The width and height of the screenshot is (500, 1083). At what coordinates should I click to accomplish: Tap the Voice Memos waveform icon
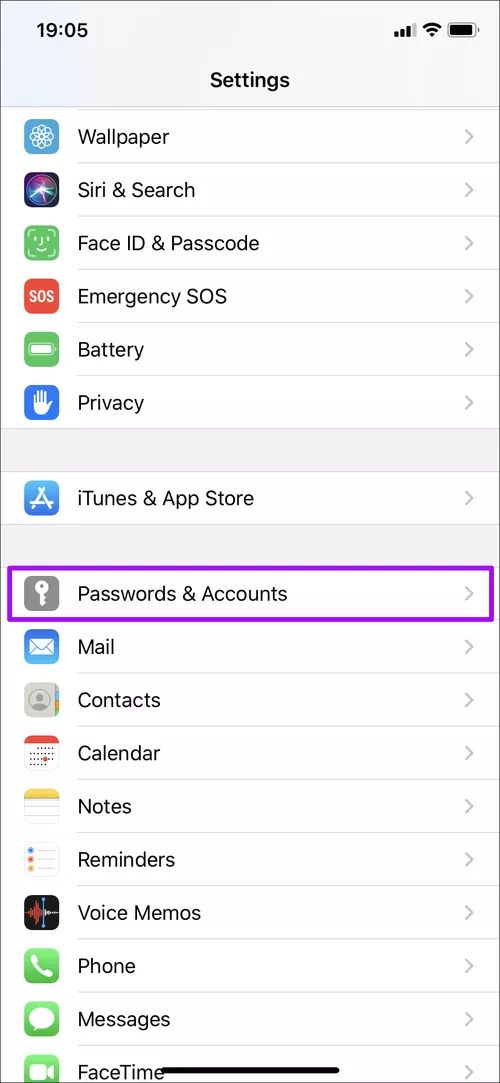[x=41, y=912]
